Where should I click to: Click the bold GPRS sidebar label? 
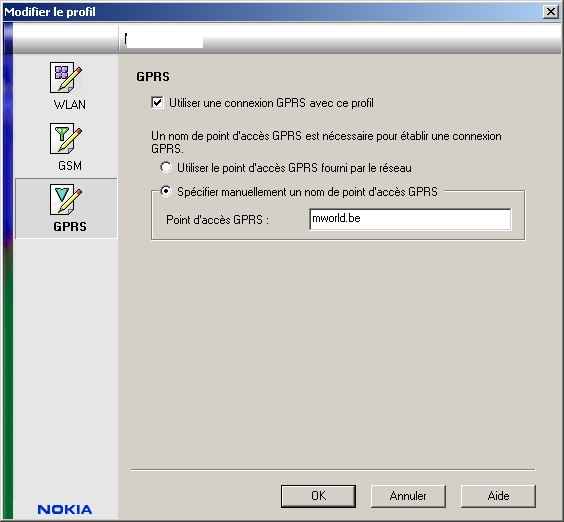tap(70, 227)
